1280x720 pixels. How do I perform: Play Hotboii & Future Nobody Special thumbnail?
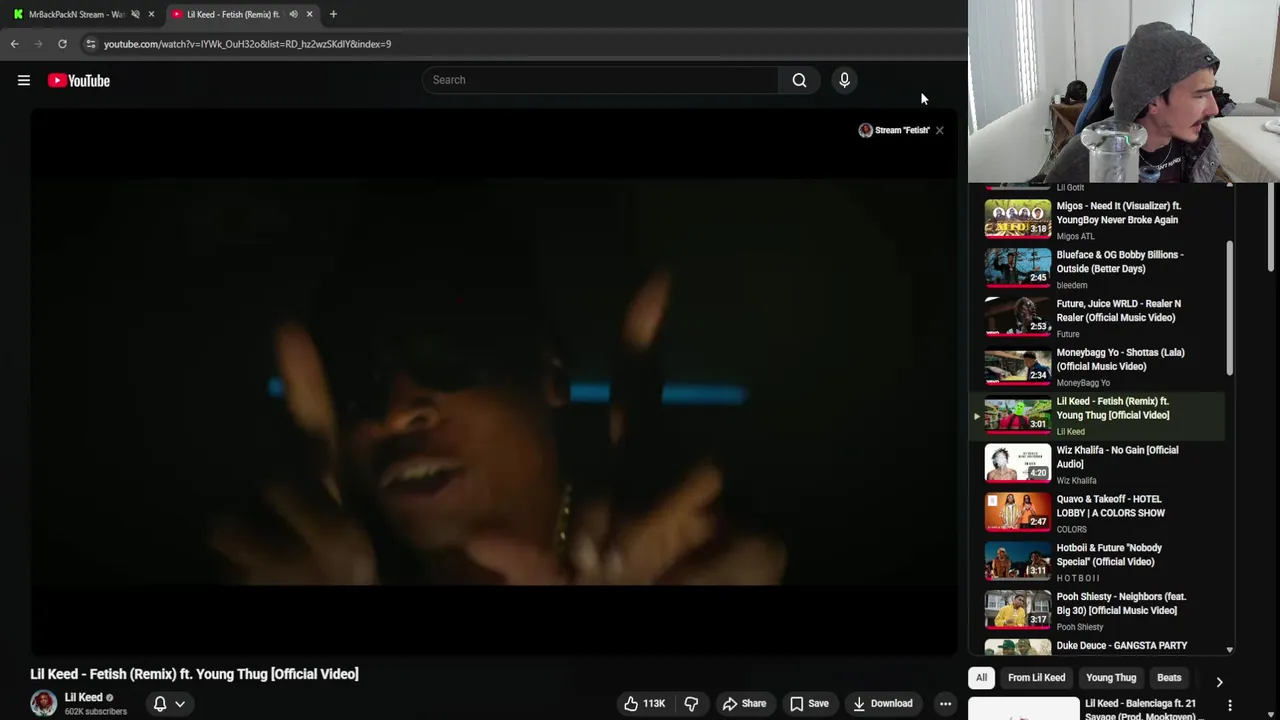click(1018, 562)
